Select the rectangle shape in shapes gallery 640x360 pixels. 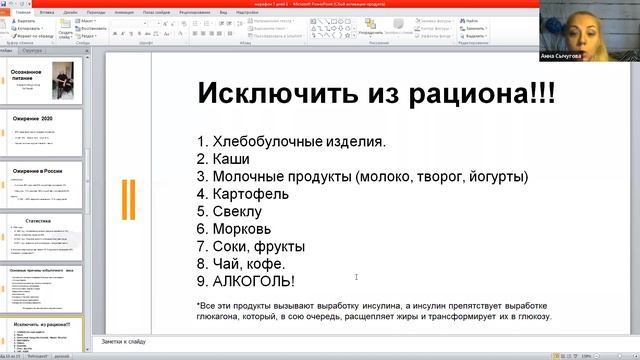coord(334,21)
